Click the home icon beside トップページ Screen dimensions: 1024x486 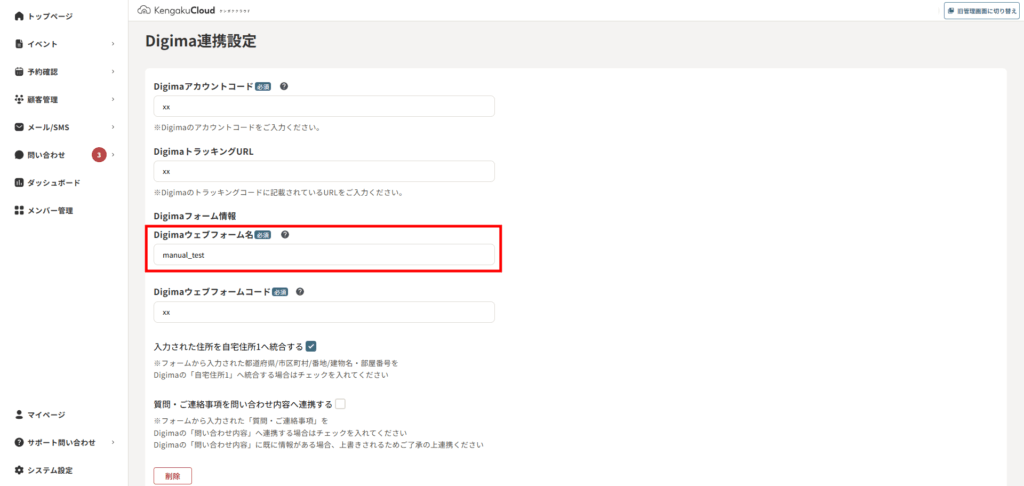point(19,16)
